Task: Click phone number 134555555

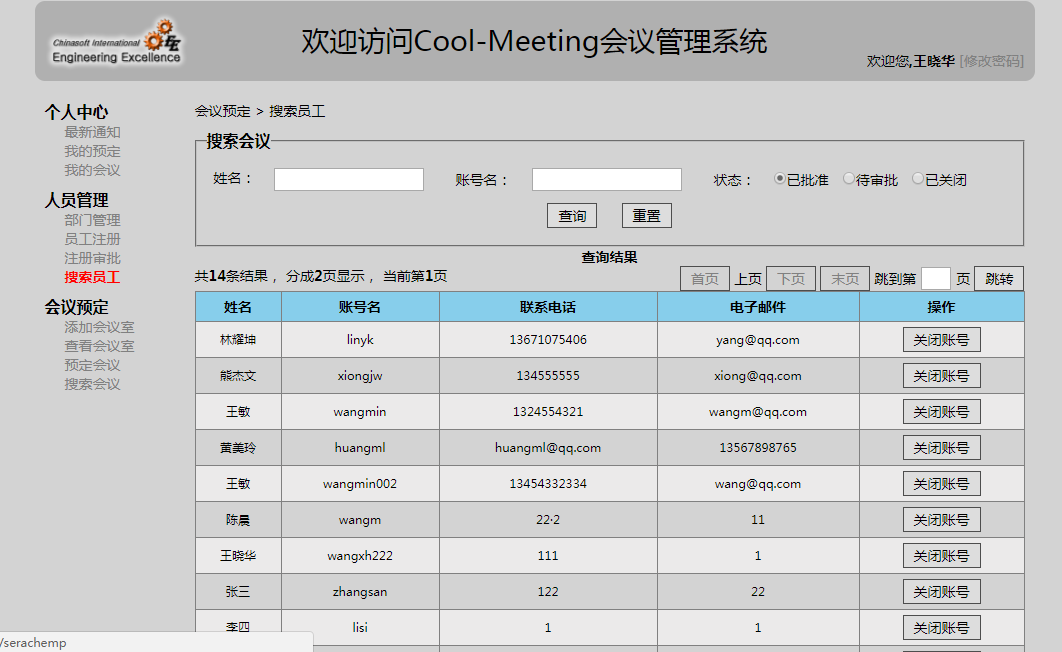Action: (x=548, y=376)
